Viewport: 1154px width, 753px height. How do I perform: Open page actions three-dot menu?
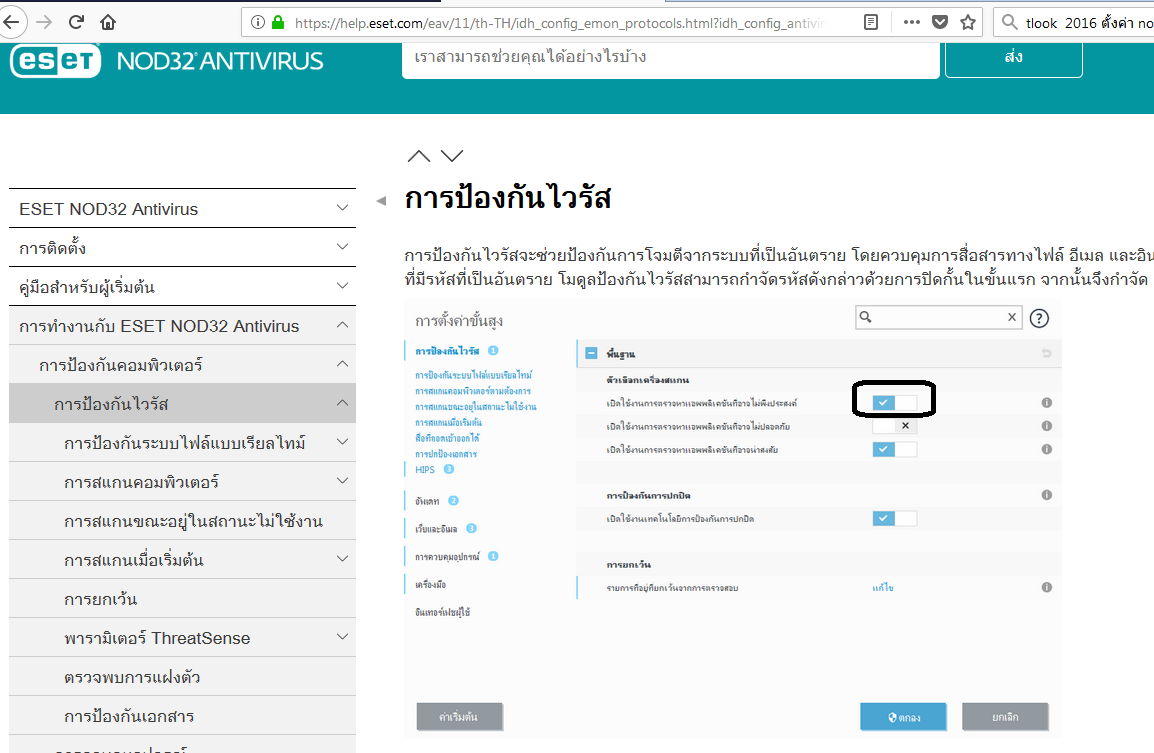tap(912, 22)
